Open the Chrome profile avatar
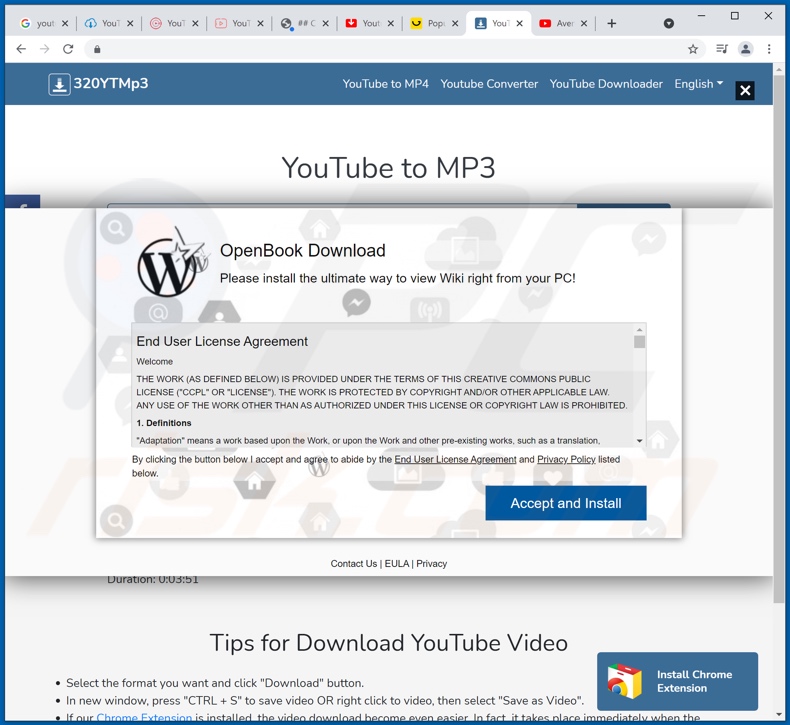This screenshot has height=725, width=790. tap(746, 49)
